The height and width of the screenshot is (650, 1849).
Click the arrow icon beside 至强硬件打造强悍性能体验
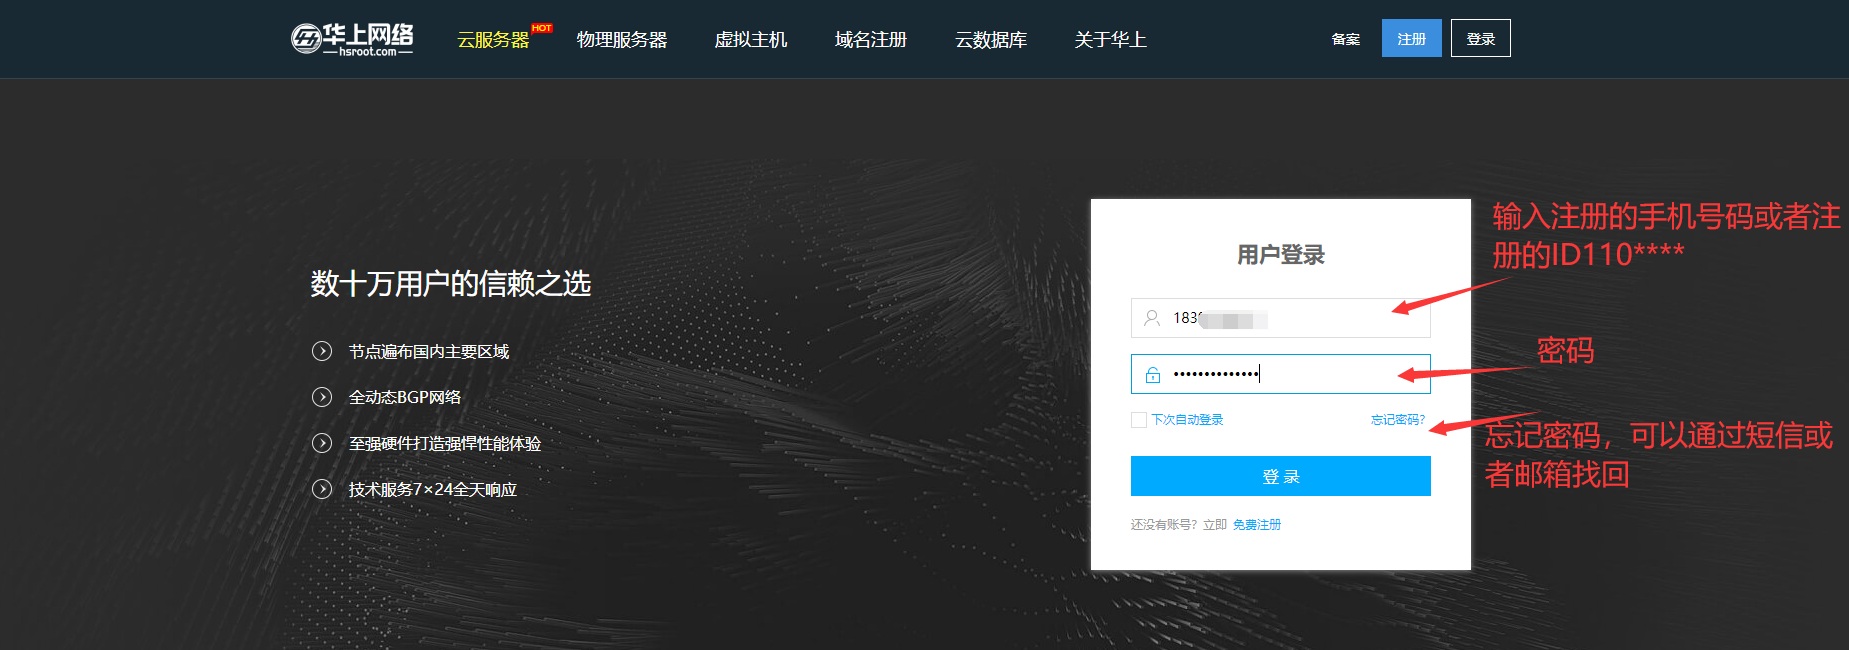click(322, 443)
